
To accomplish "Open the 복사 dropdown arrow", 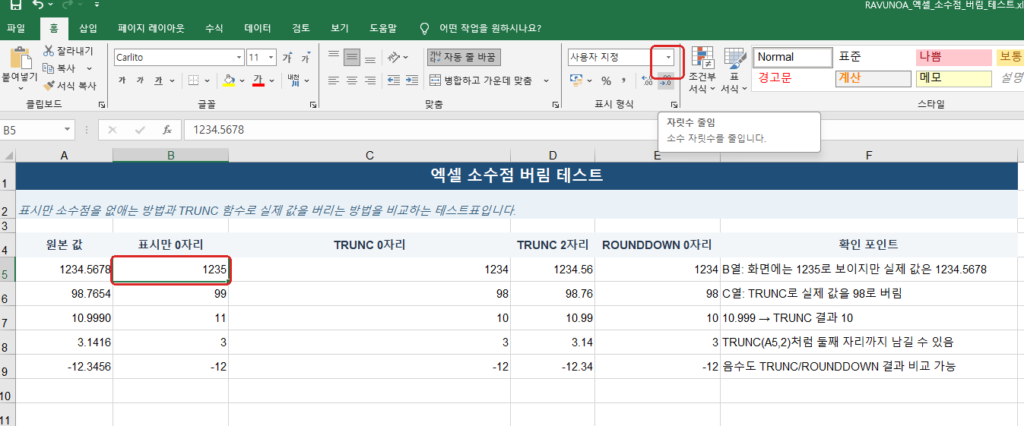I will [x=89, y=69].
